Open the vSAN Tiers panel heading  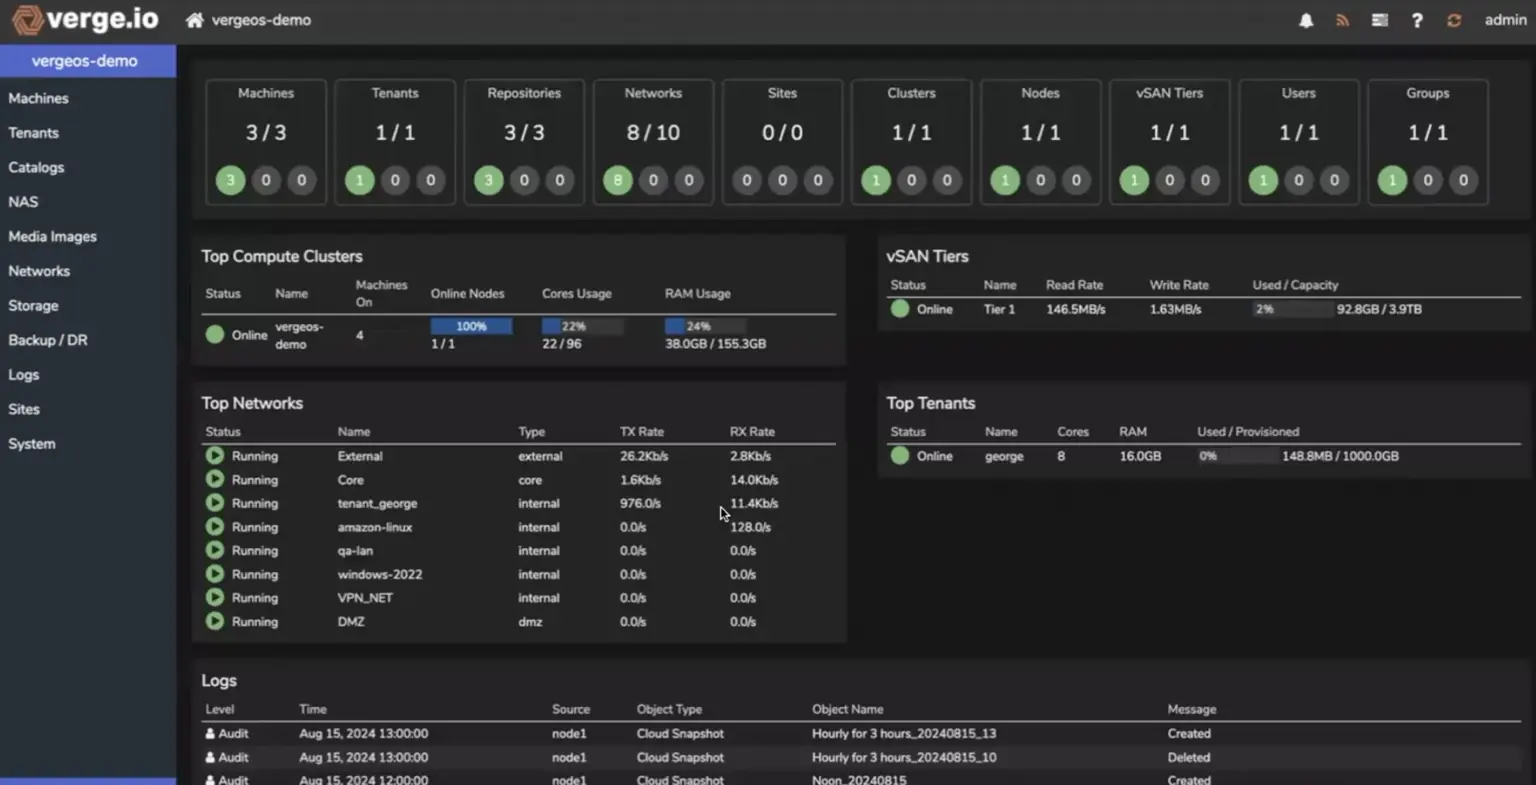pyautogui.click(x=927, y=256)
